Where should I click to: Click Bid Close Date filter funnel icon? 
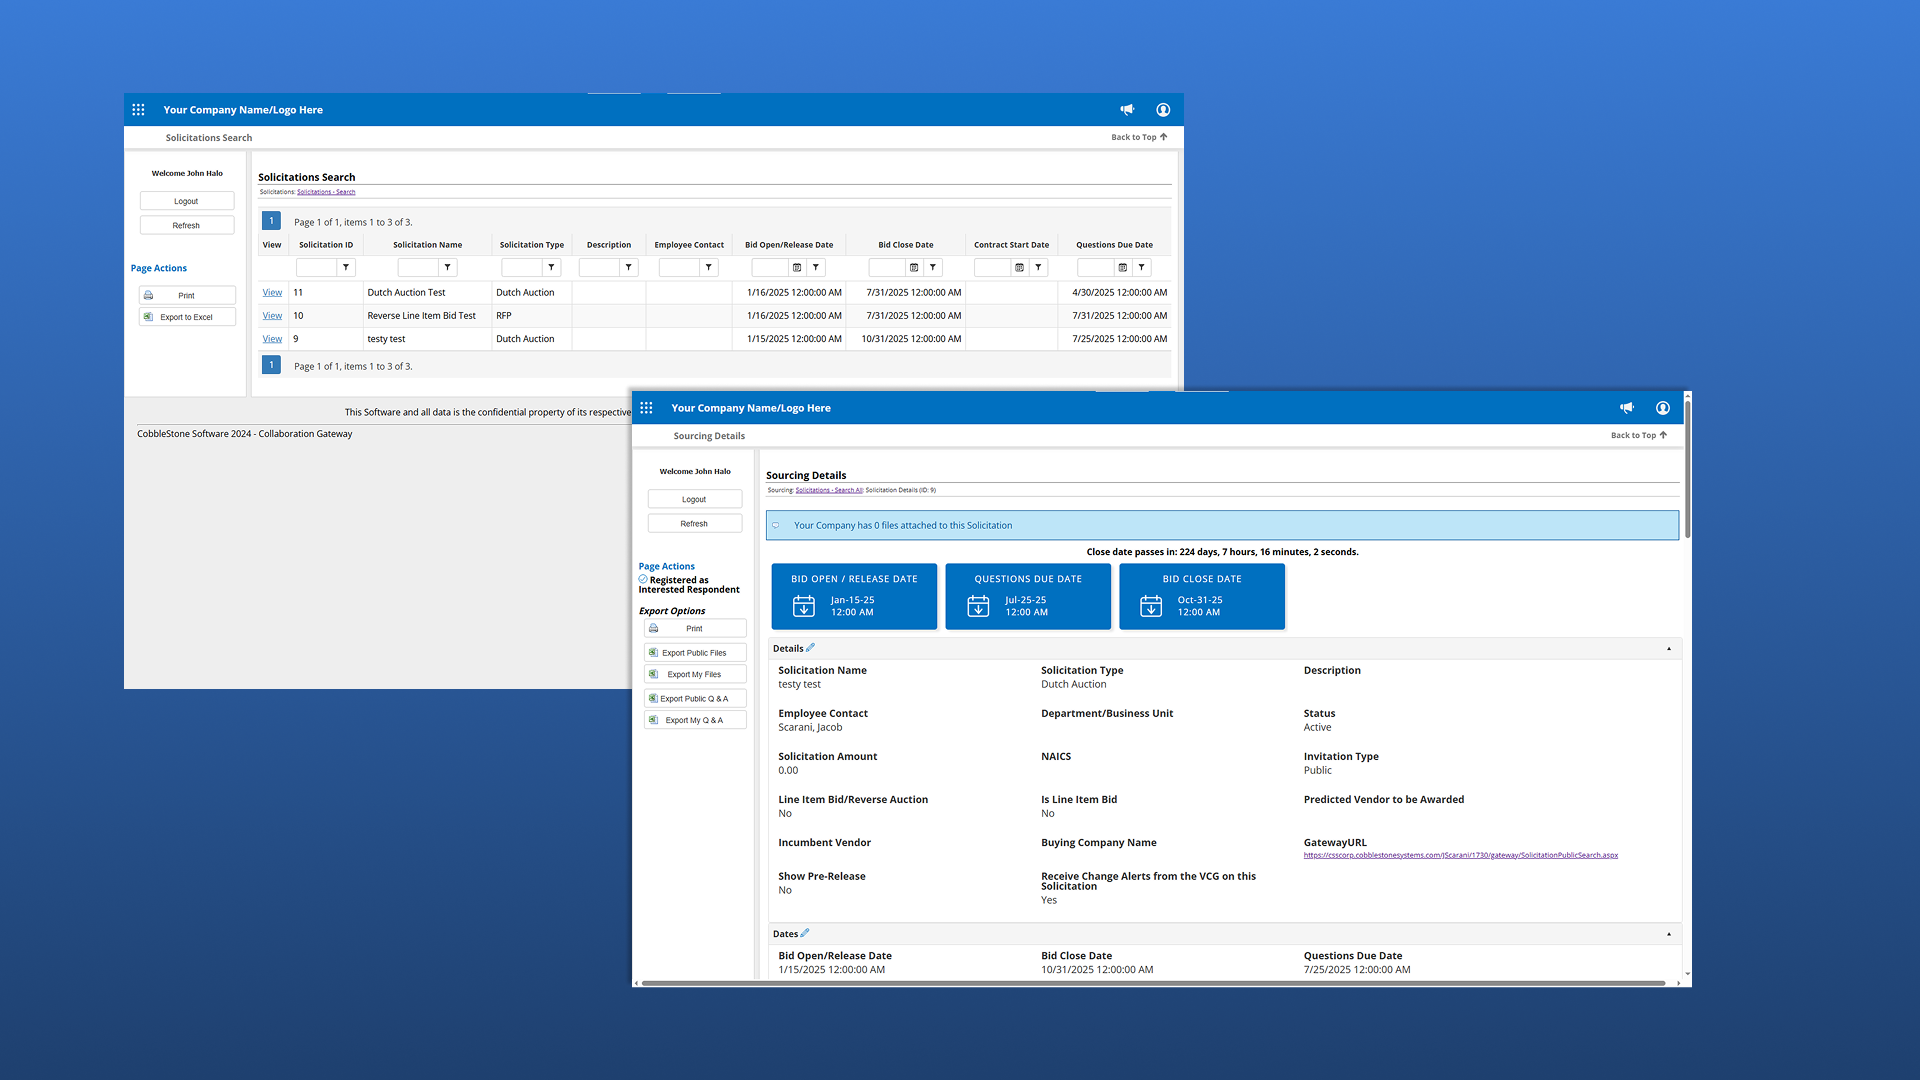pyautogui.click(x=933, y=268)
